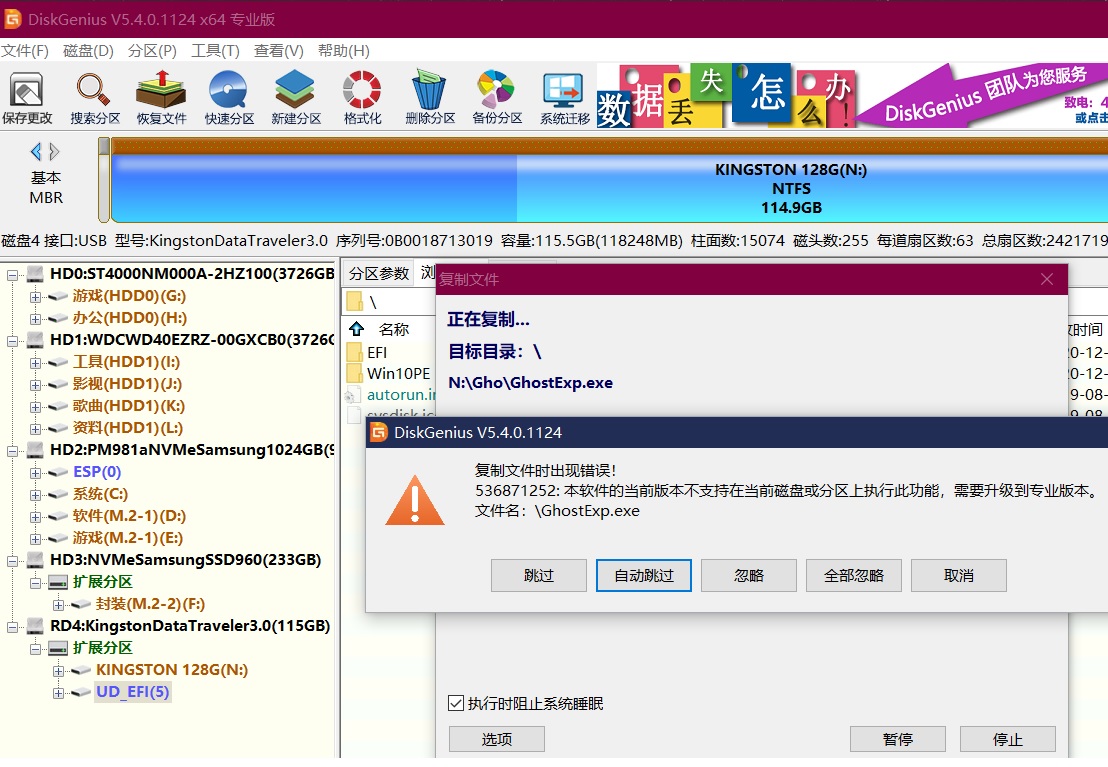Screen dimensions: 1108x767
Task: Collapse the HD3 NVMeSamsungSSD960 node
Action: (12, 561)
